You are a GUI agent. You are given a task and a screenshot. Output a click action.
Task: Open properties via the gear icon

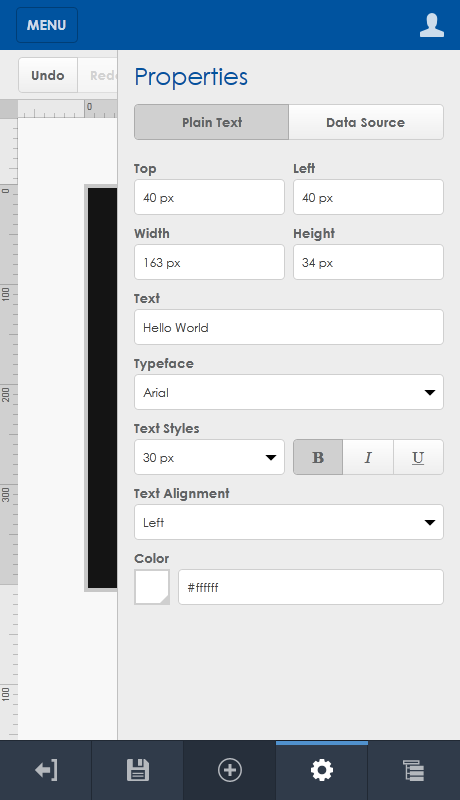(322, 770)
